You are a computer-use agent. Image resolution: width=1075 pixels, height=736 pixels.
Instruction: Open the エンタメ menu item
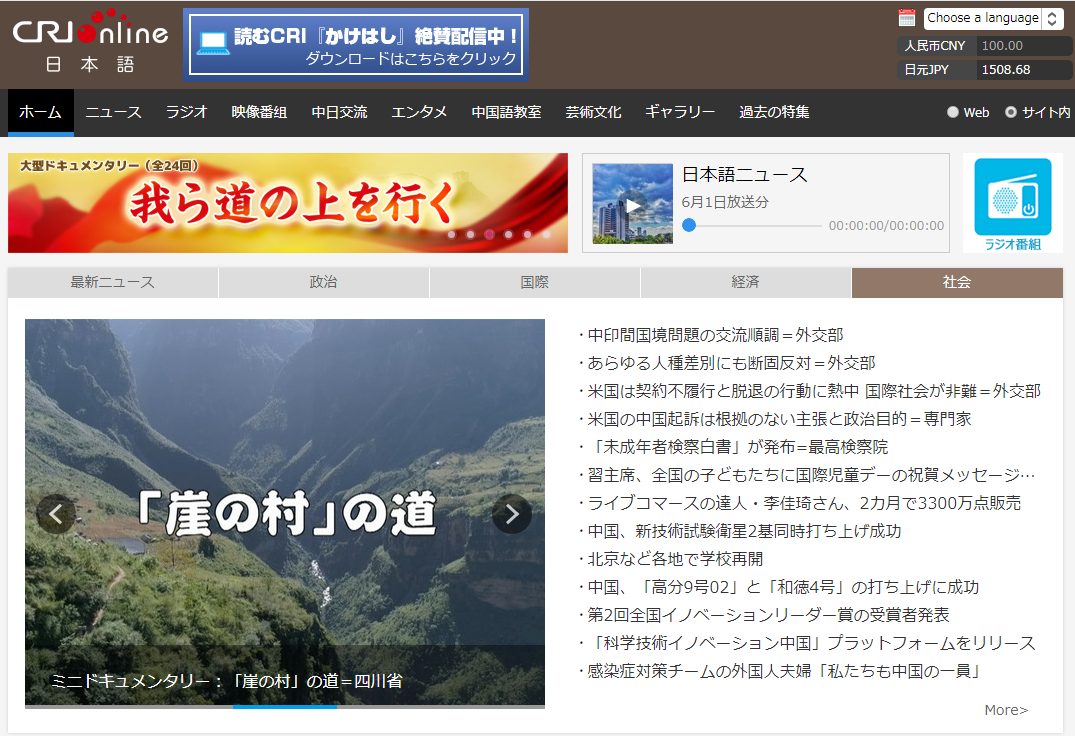419,112
